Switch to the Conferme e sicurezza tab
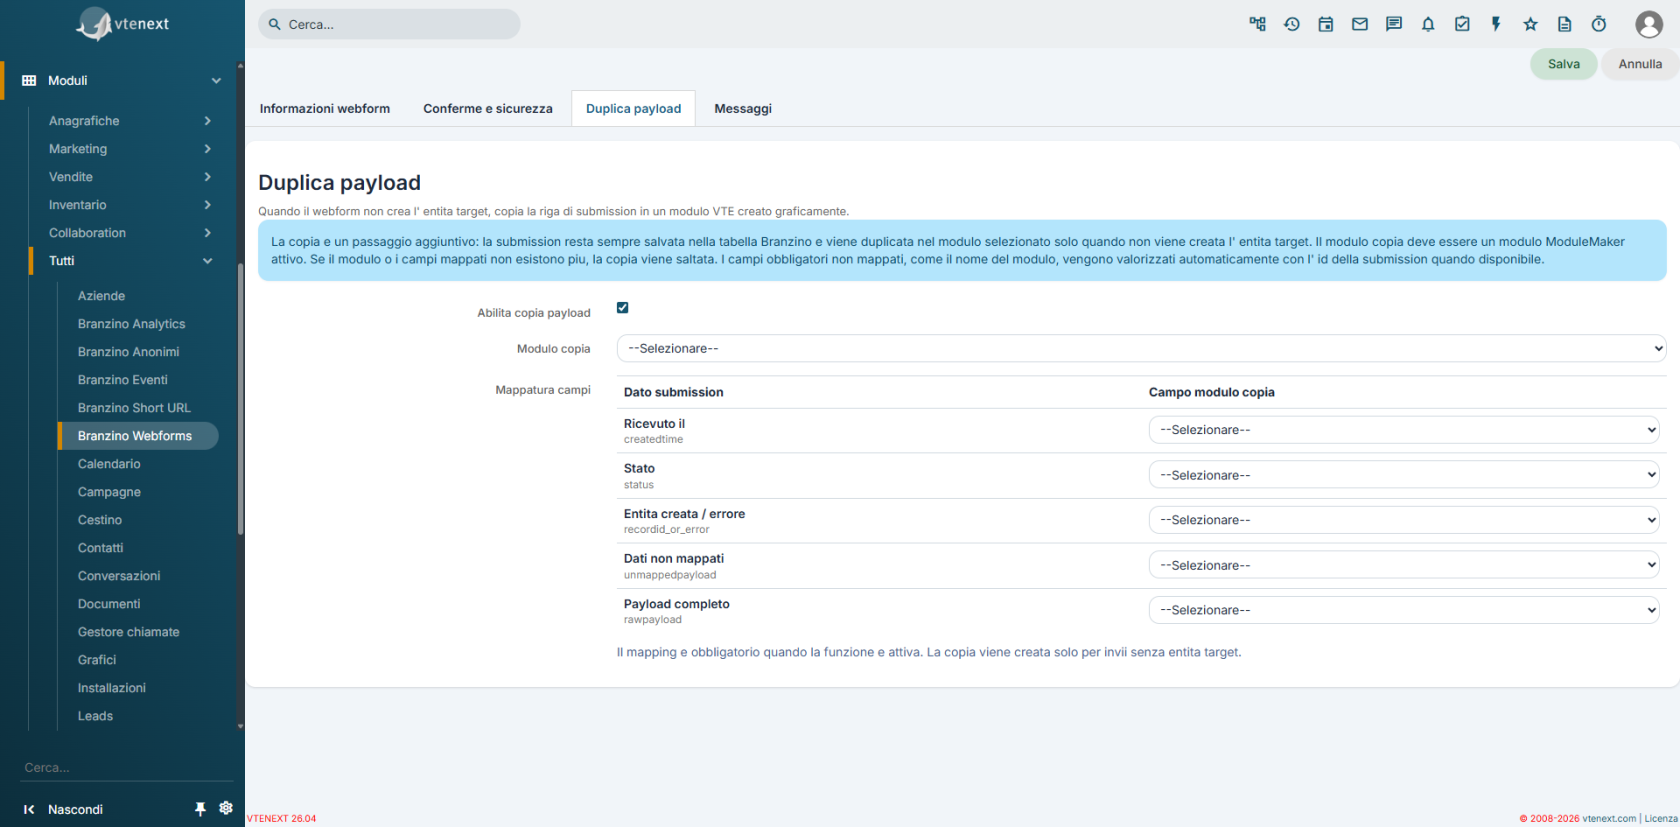The width and height of the screenshot is (1680, 827). click(x=488, y=109)
